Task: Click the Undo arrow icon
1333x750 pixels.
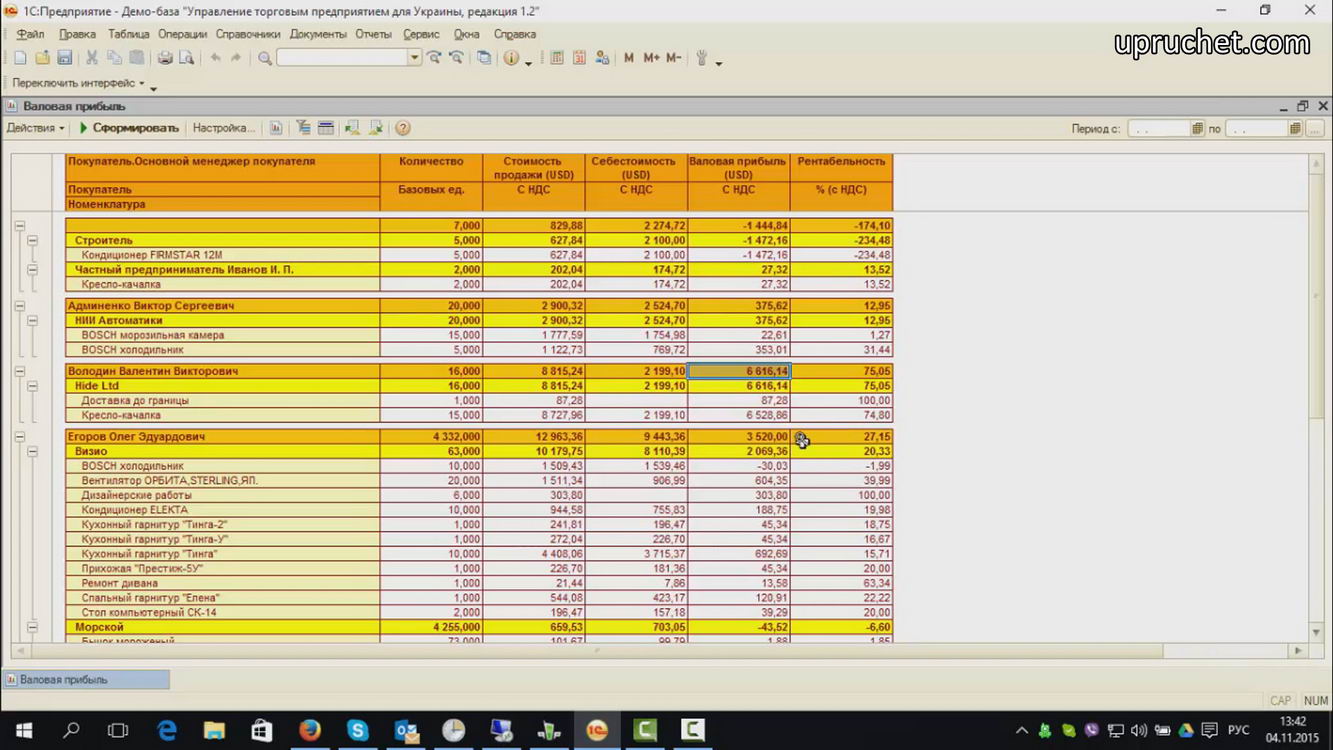Action: click(215, 58)
